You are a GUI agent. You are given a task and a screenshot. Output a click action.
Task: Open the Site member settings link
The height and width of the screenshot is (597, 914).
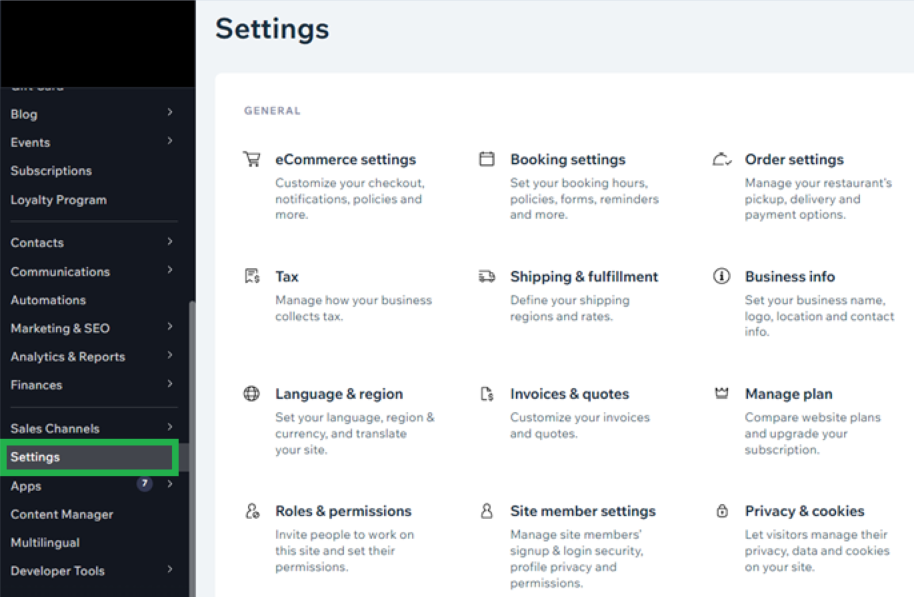click(582, 511)
